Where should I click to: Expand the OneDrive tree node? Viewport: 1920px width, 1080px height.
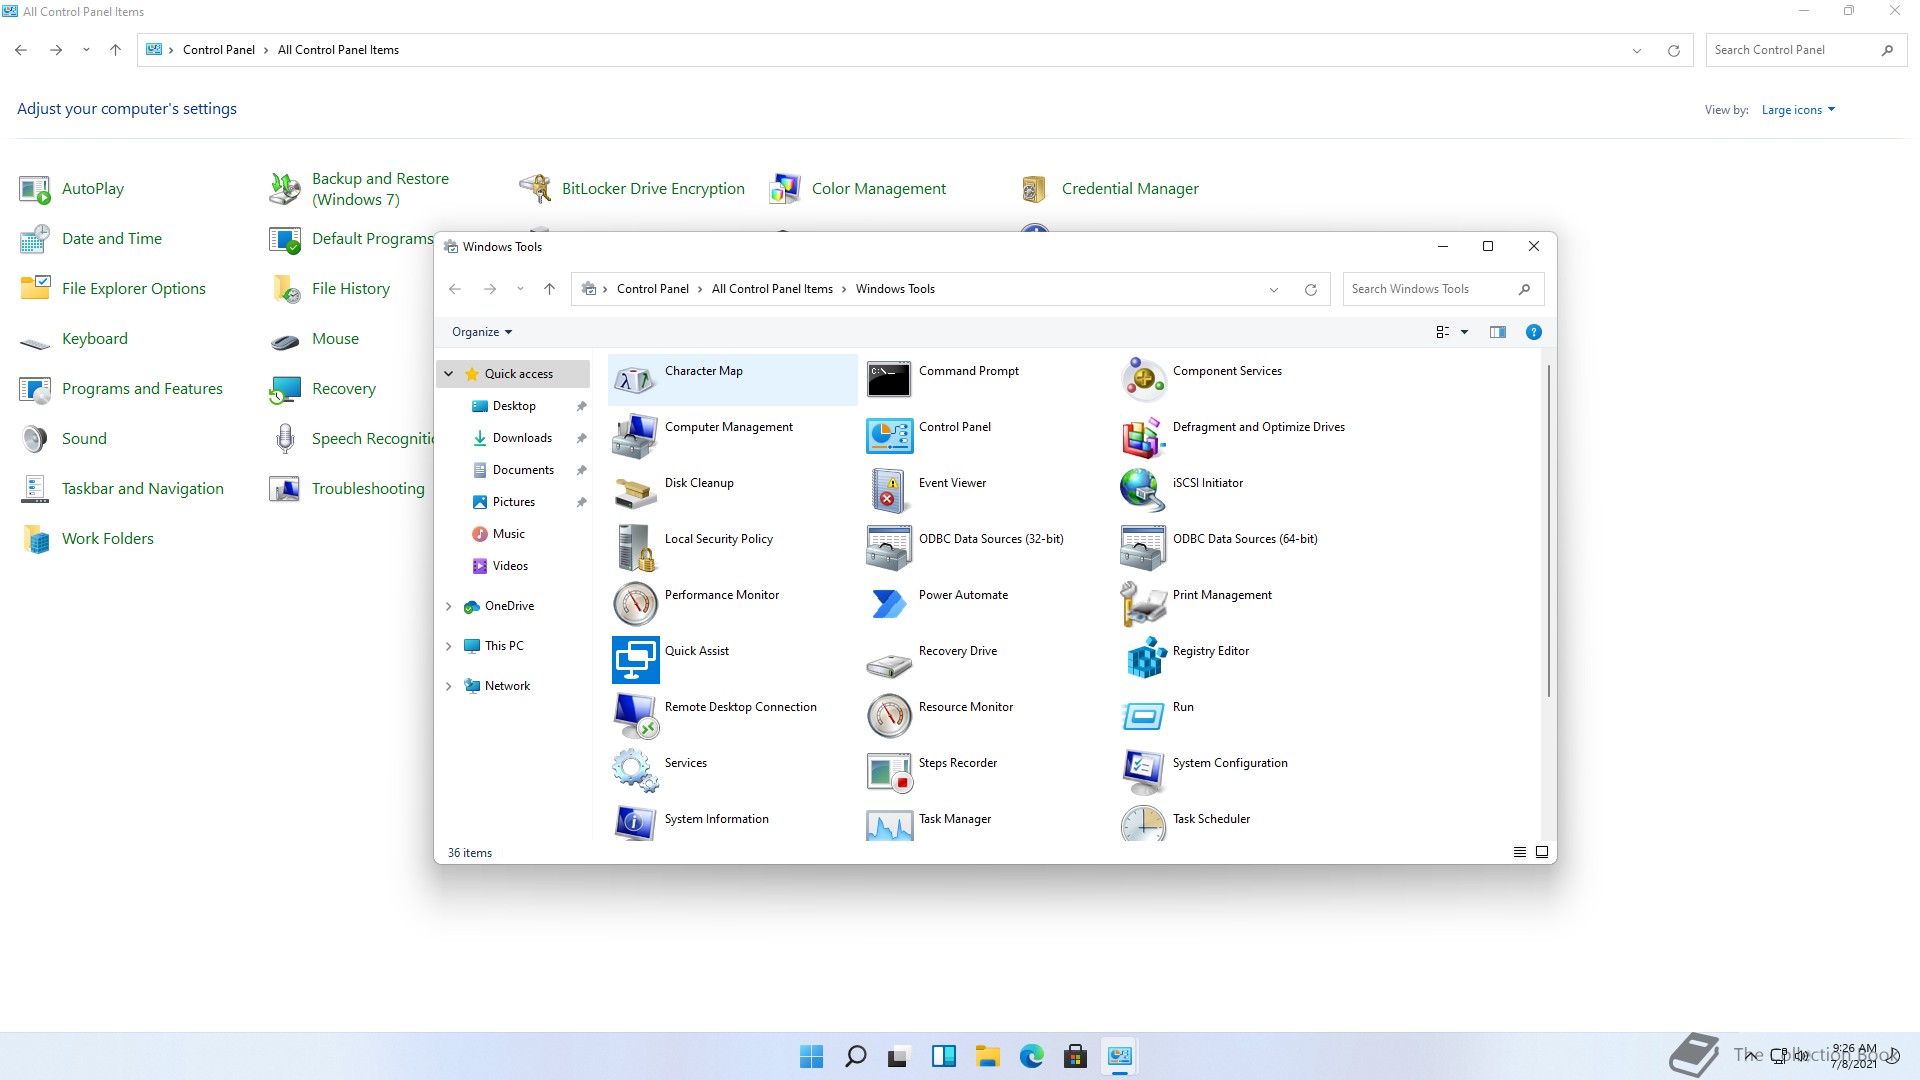pos(448,606)
